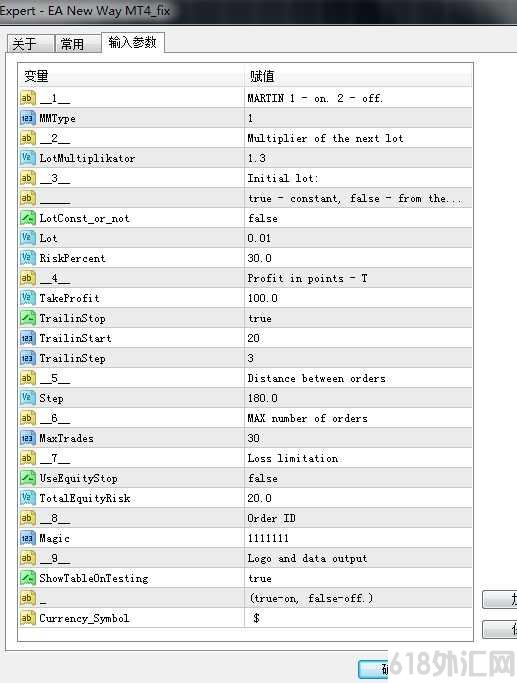Screen dimensions: 517x683
Task: Select the MARTIN 1 - on description cell
Action: pyautogui.click(x=358, y=98)
